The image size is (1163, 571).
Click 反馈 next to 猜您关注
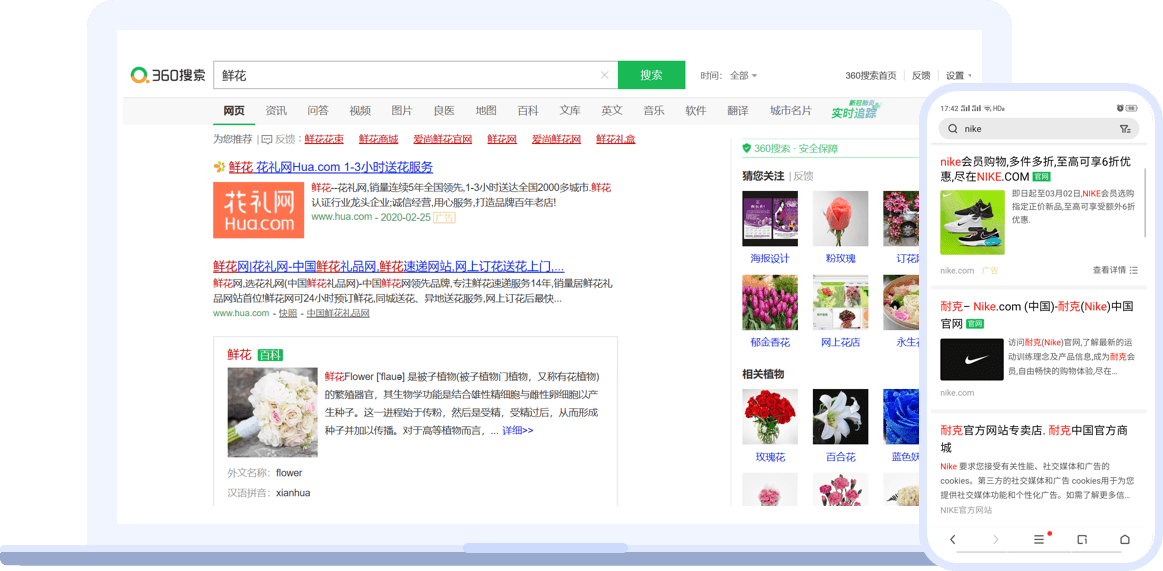[x=804, y=176]
